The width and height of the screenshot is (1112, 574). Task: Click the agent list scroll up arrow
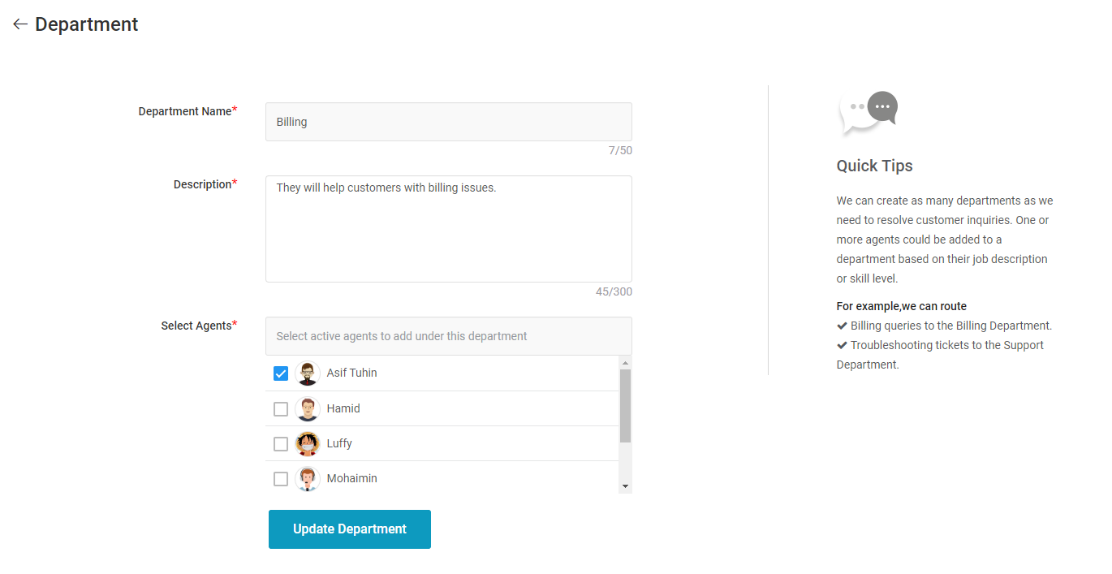625,363
